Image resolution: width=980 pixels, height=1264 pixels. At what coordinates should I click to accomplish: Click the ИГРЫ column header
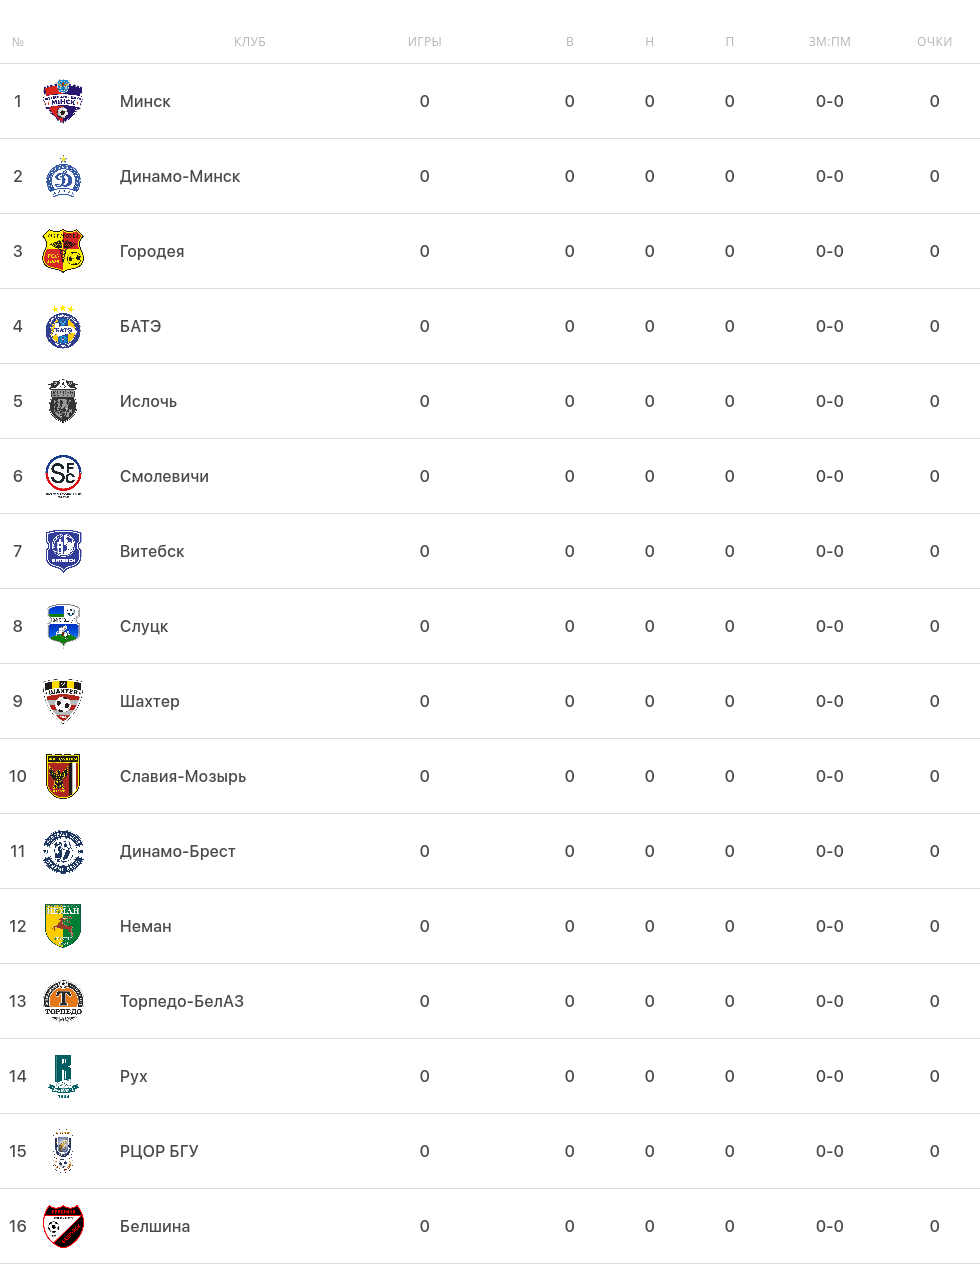click(x=425, y=42)
